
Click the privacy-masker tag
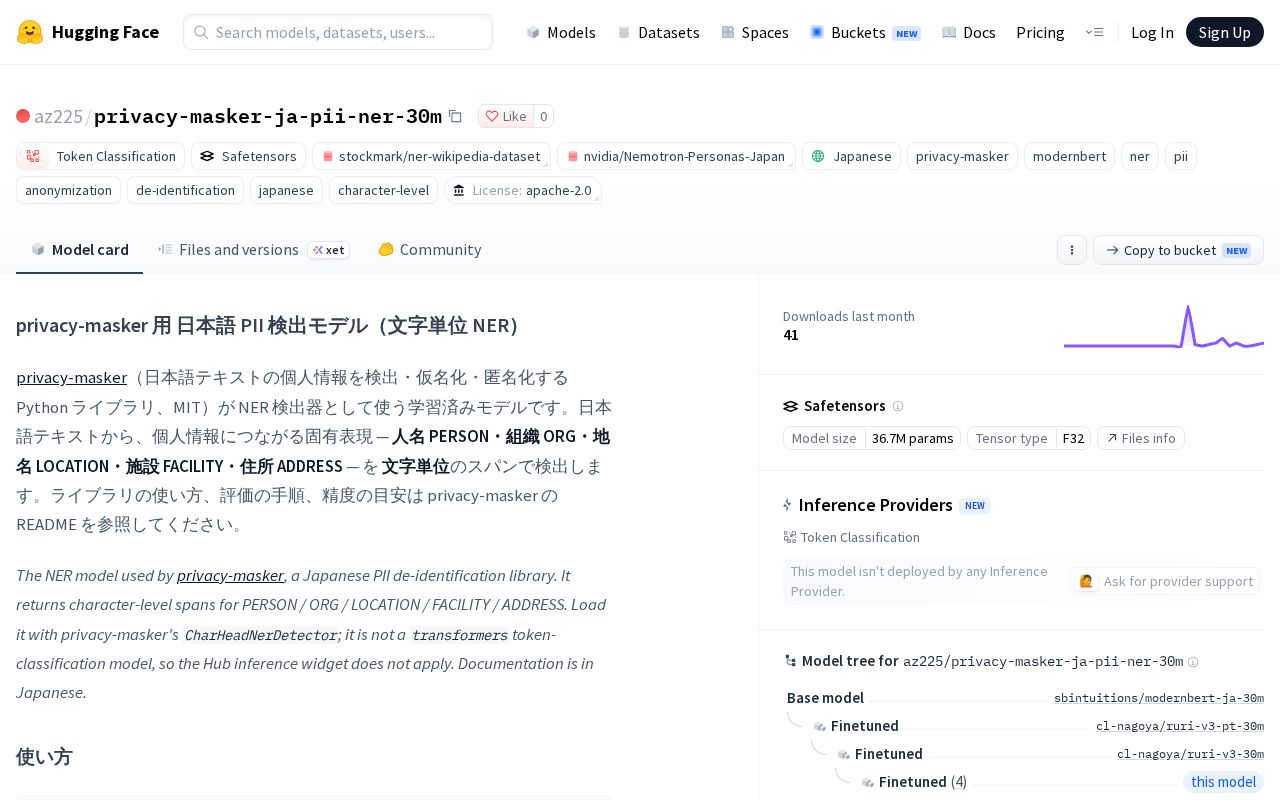[x=962, y=156]
